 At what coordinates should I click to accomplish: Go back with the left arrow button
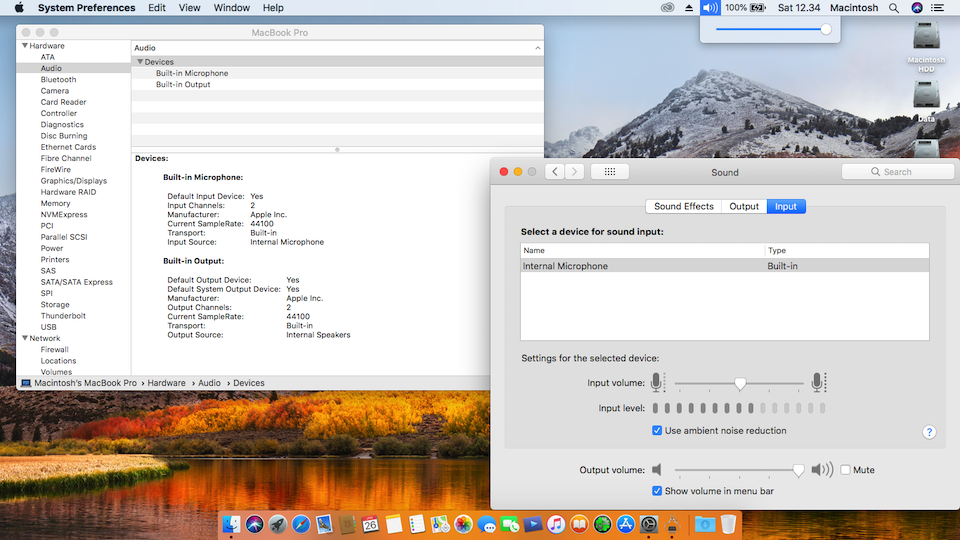pyautogui.click(x=555, y=172)
